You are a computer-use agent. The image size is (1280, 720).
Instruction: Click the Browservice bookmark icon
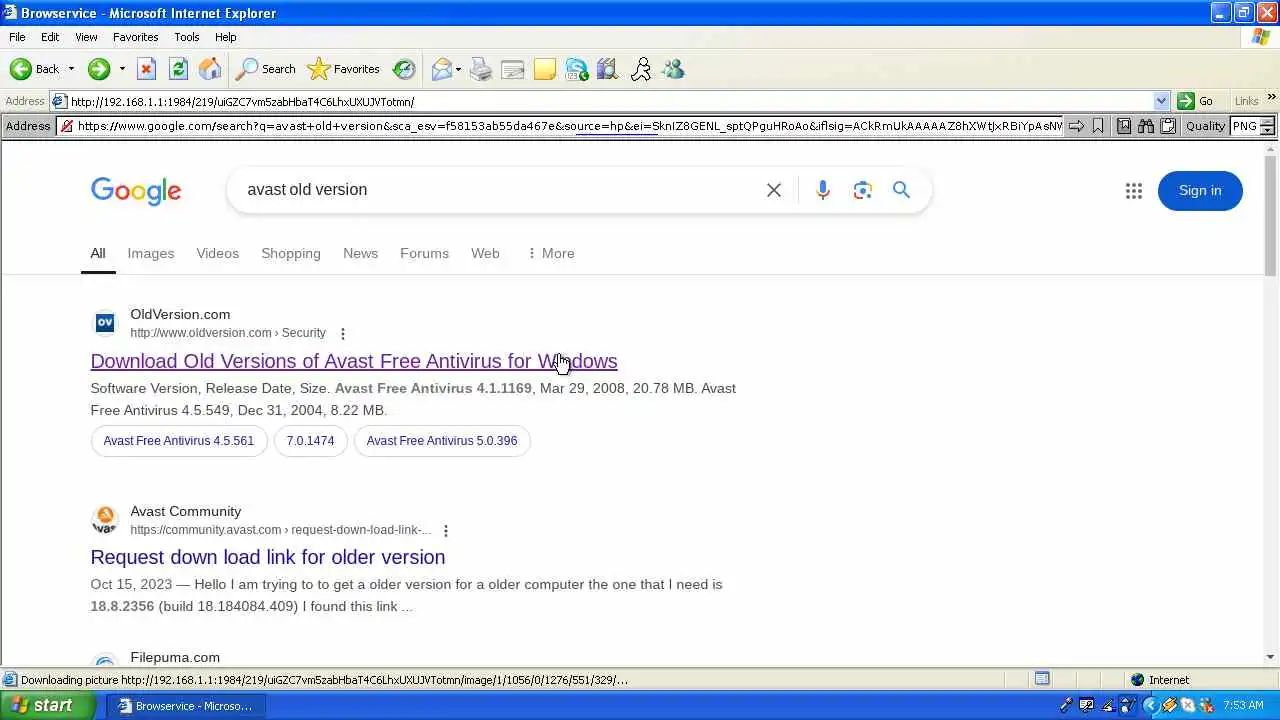tap(1098, 126)
